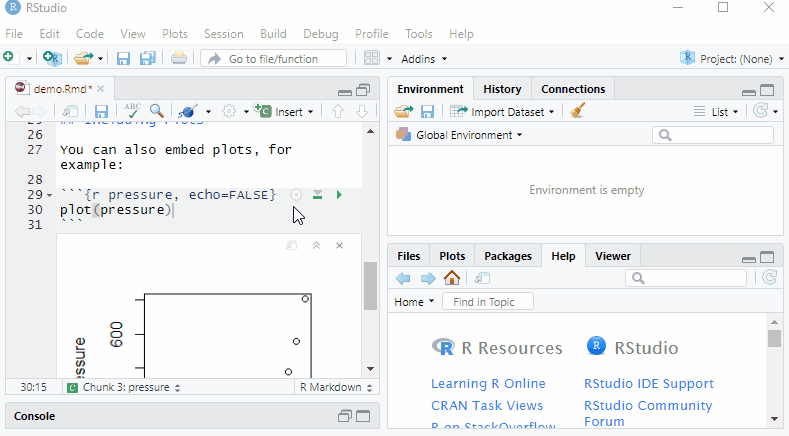
Task: Open Project (None) menu
Action: pos(732,58)
